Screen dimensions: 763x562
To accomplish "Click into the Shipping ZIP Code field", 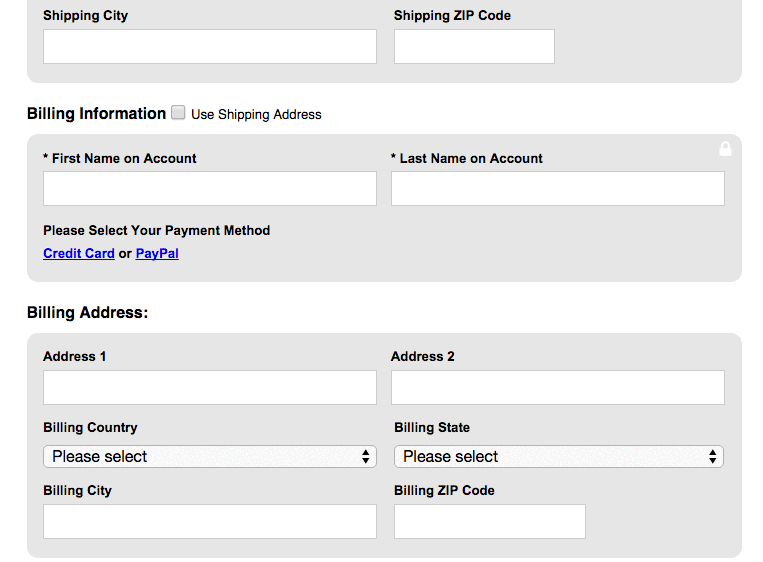I will tap(474, 46).
